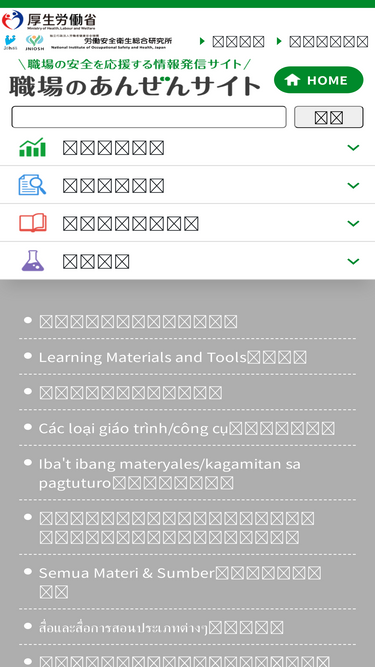Expand the flask menu section chevron
This screenshot has width=375, height=667.
(x=353, y=261)
